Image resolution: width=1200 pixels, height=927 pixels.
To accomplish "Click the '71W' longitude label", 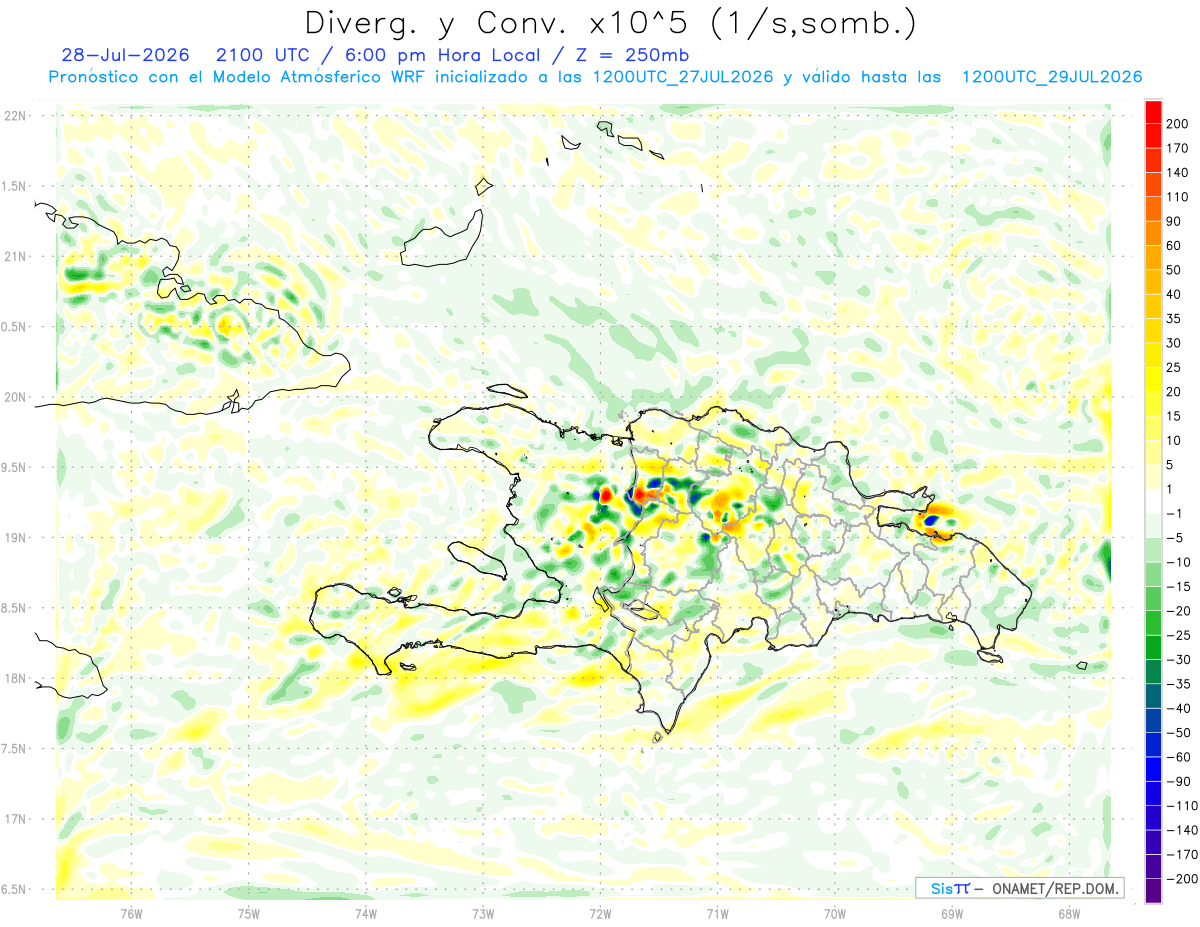I will click(x=717, y=913).
